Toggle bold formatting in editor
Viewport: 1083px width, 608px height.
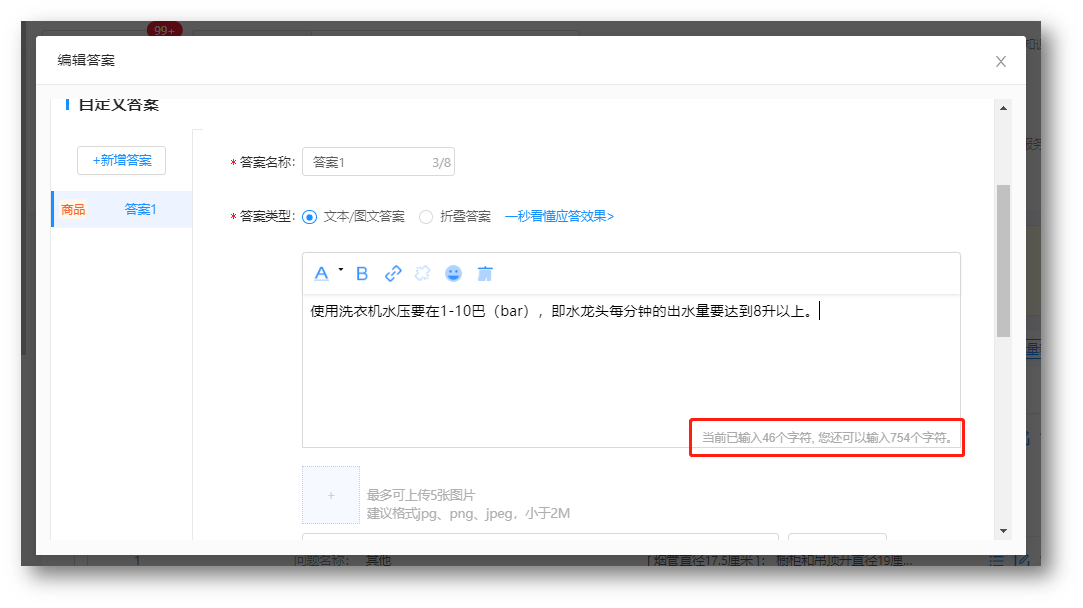point(362,274)
